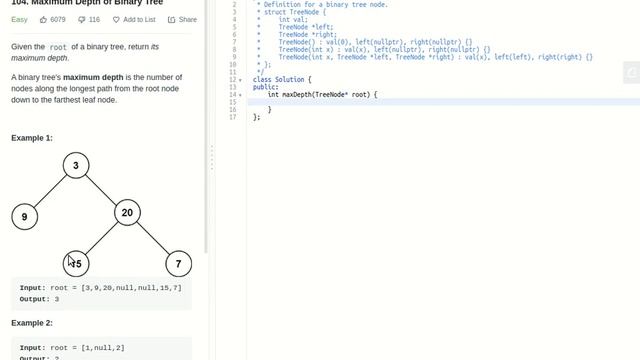Click the closing }; on line 17

point(256,117)
